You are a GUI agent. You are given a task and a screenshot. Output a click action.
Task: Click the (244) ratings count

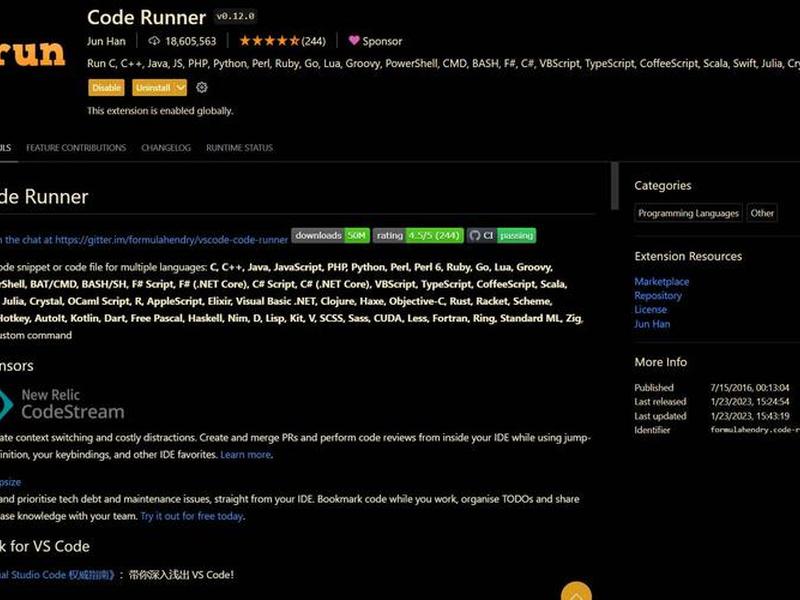[x=313, y=41]
